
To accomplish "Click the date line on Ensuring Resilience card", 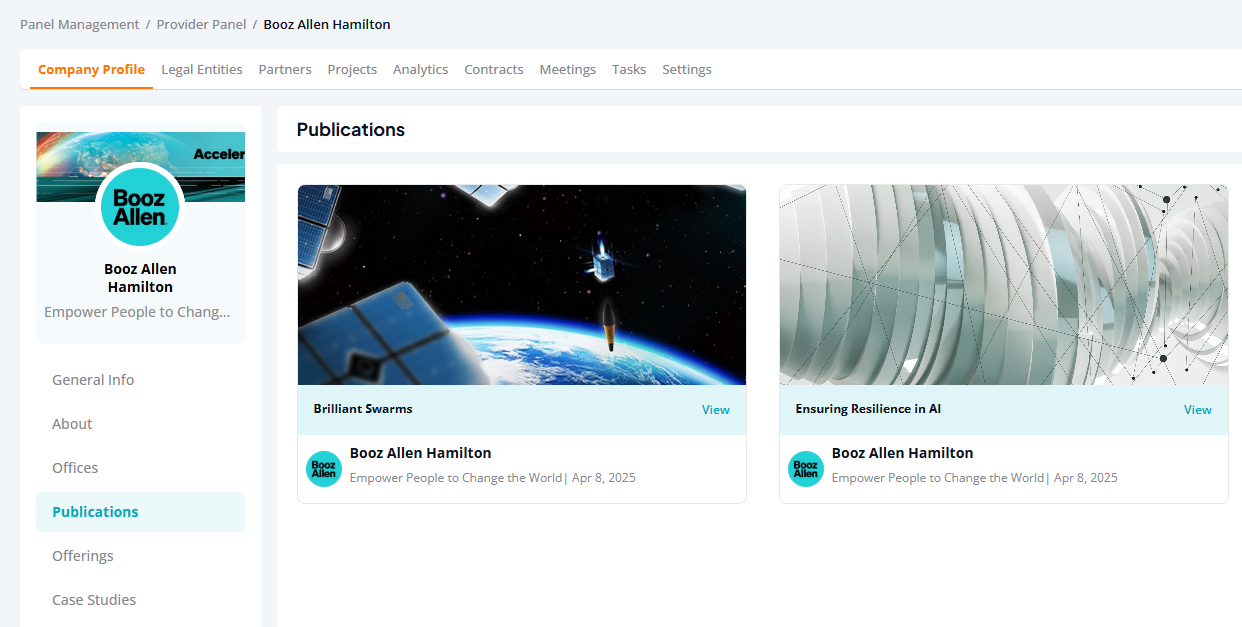I will [975, 478].
